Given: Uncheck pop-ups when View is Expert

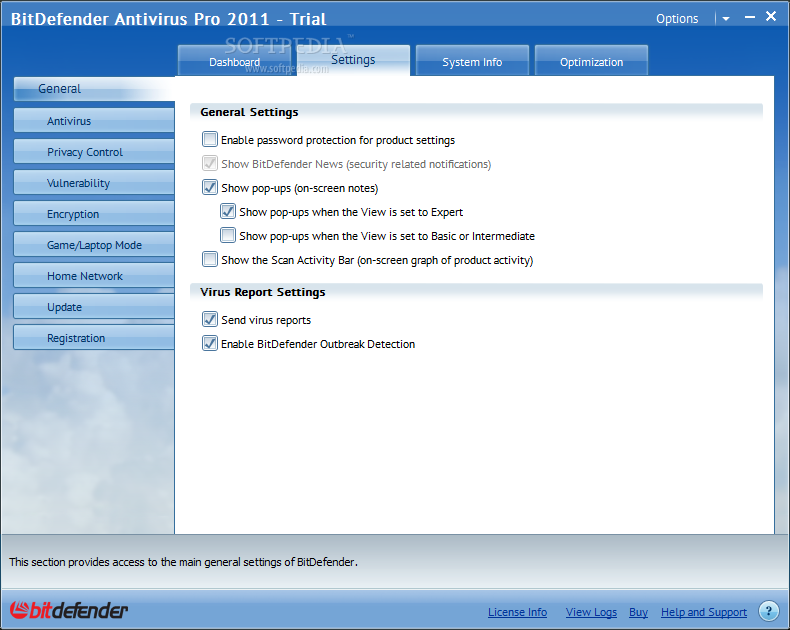Looking at the screenshot, I should click(x=228, y=211).
